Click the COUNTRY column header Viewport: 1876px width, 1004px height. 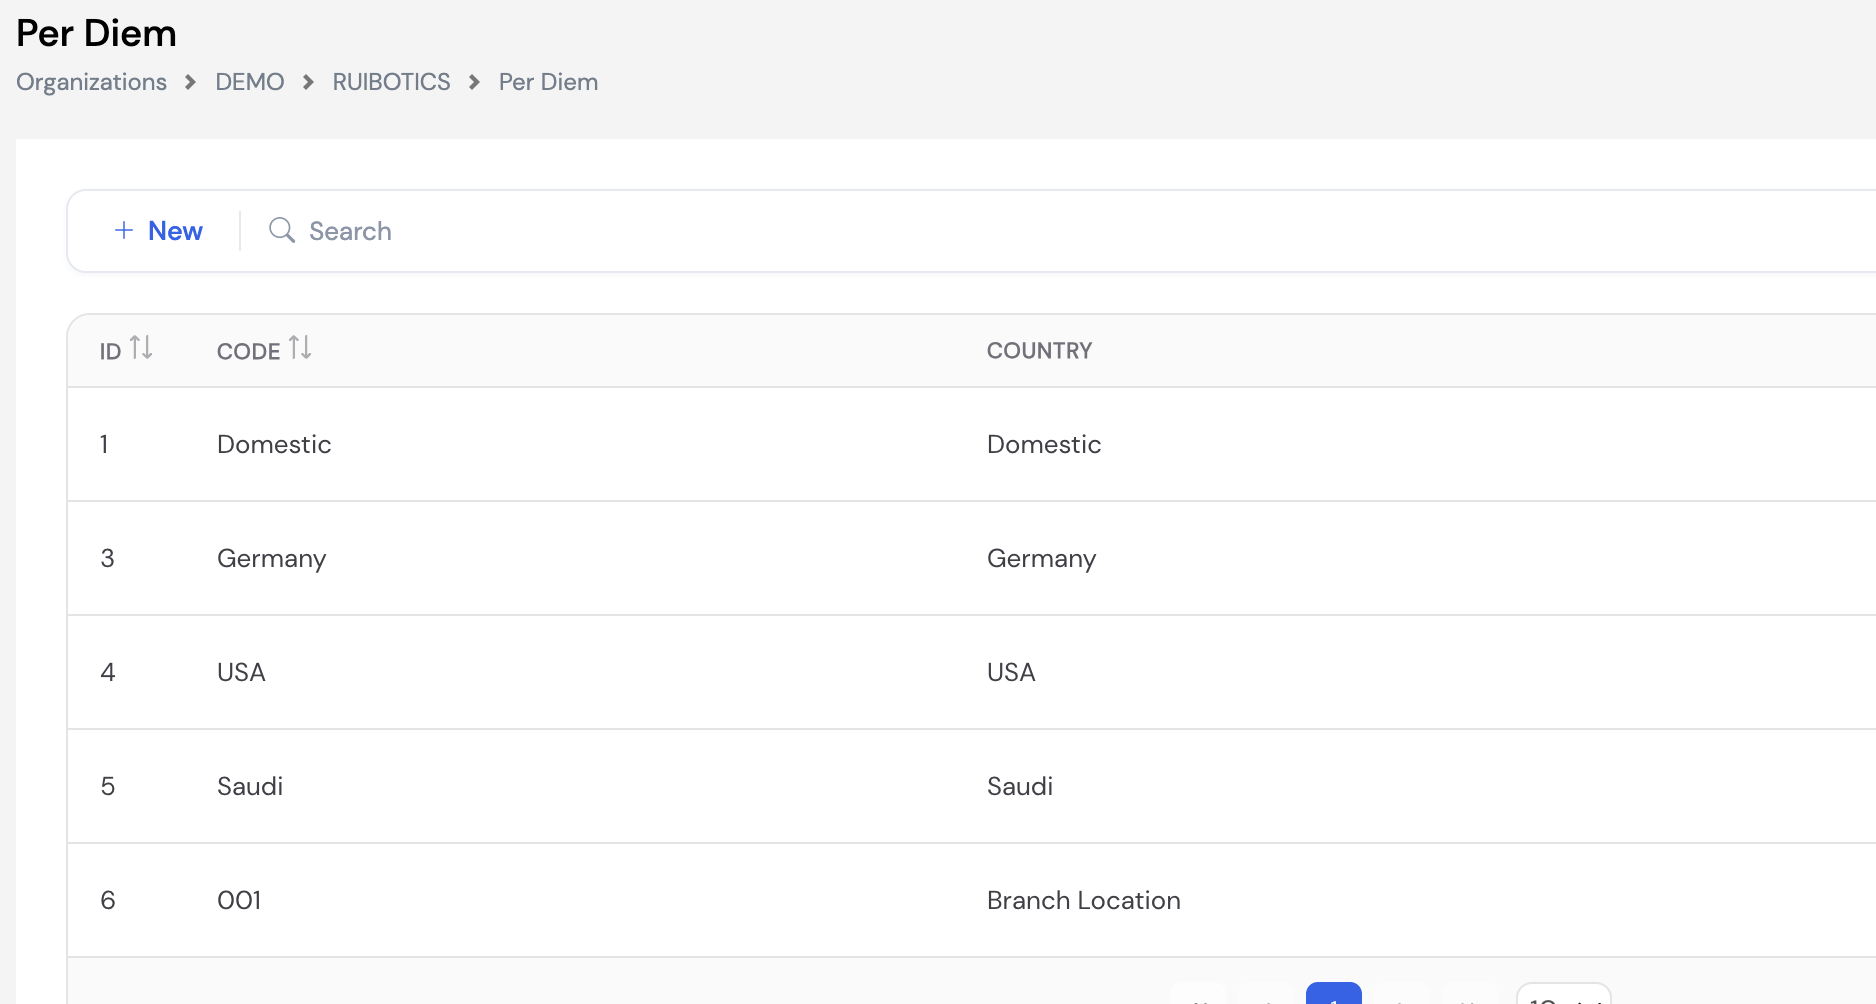(x=1039, y=351)
